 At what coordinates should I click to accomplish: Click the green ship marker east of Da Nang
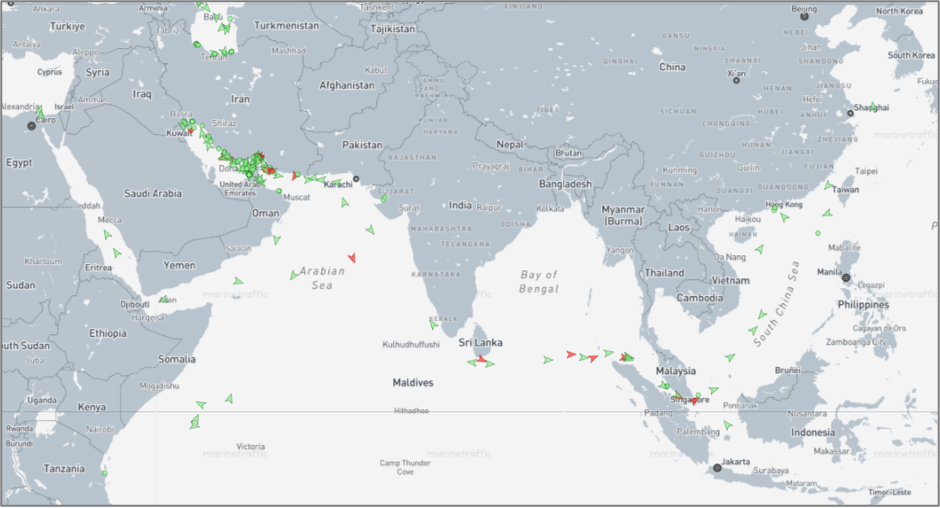760,249
